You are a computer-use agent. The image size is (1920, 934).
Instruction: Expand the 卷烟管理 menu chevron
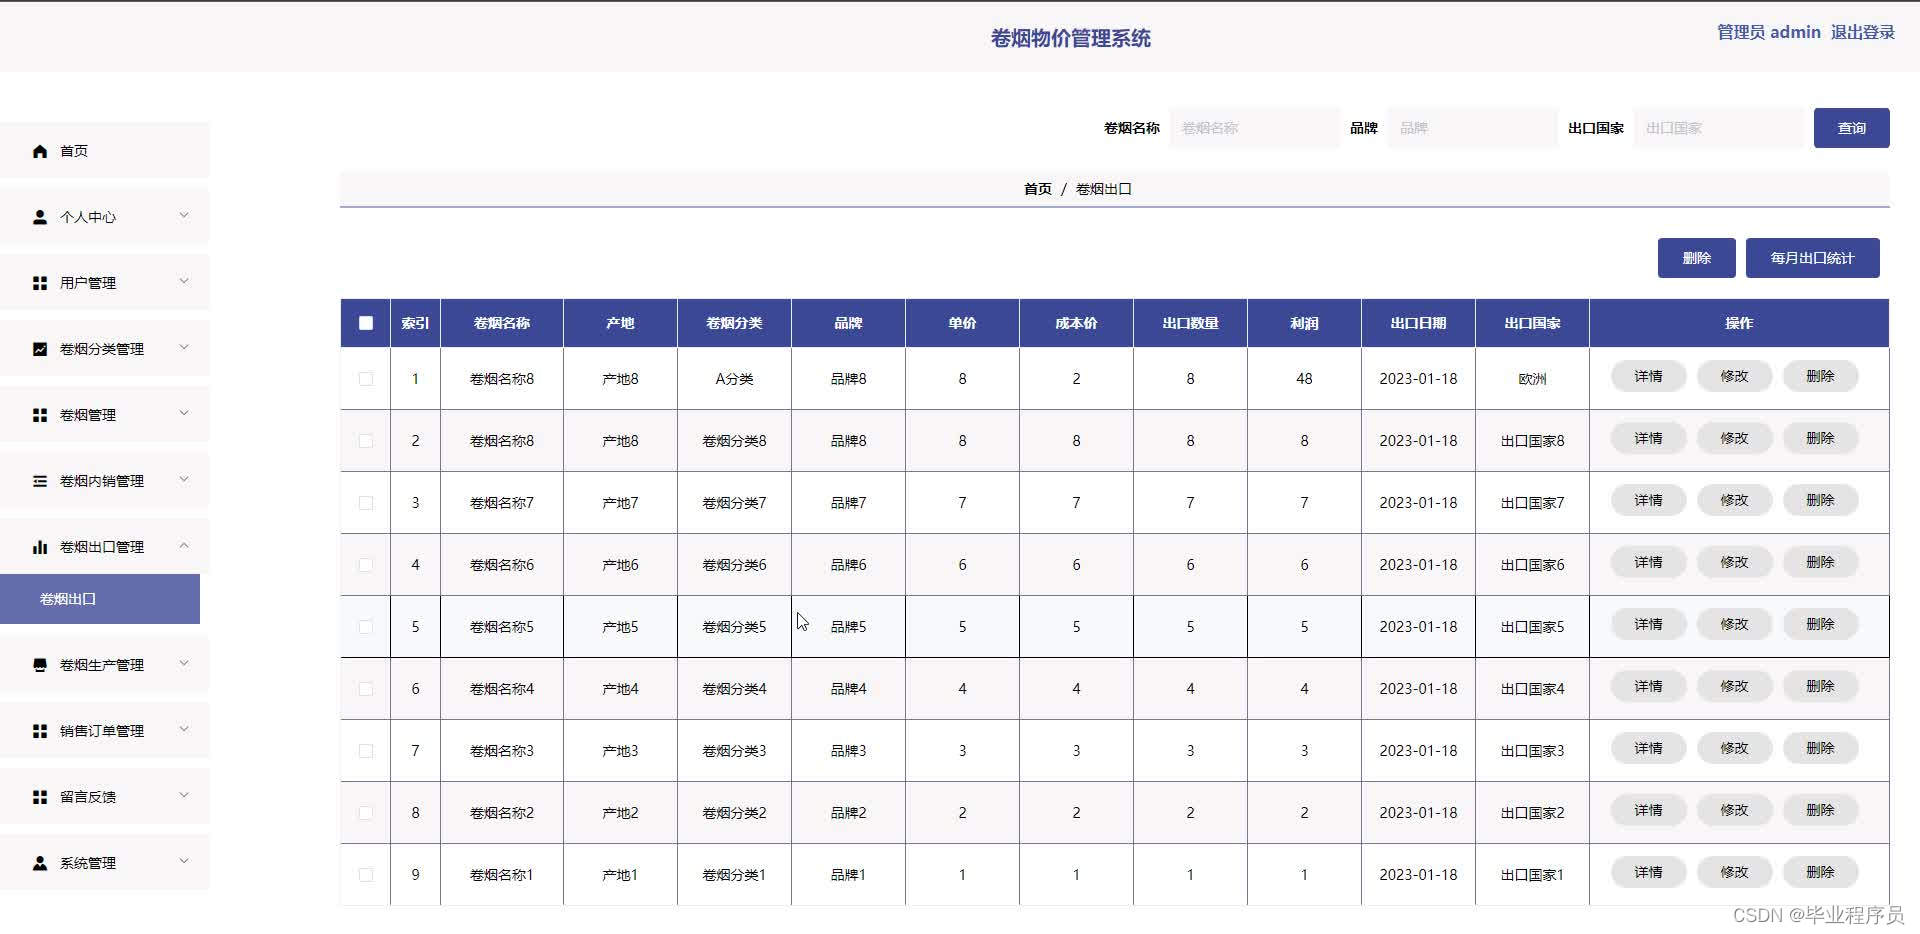click(184, 413)
